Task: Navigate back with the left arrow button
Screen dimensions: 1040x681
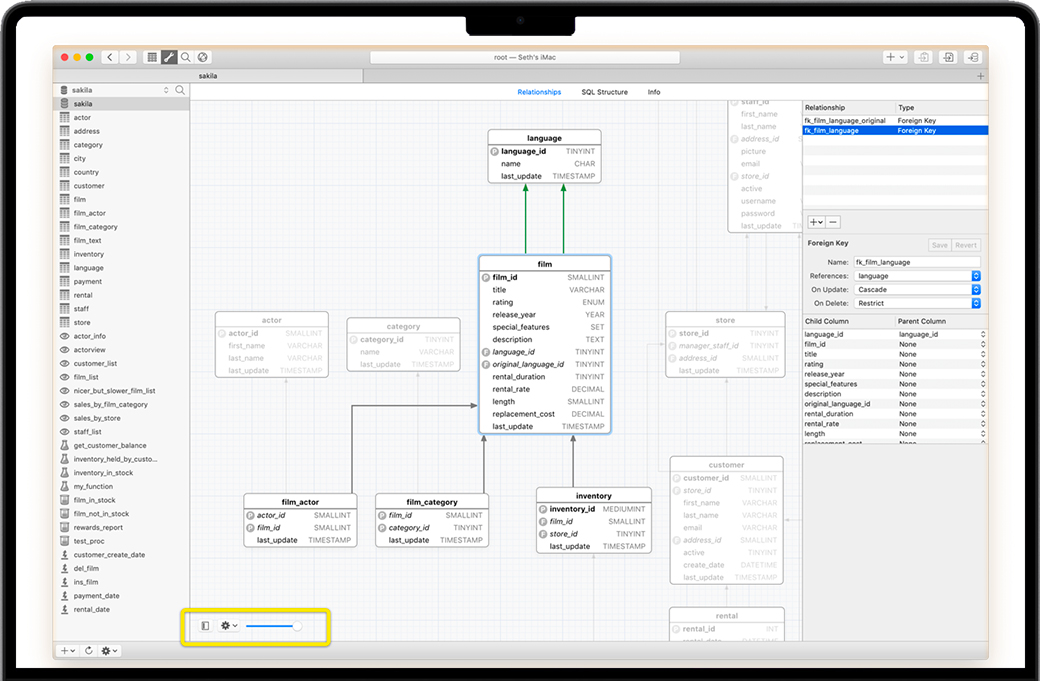Action: pos(110,58)
